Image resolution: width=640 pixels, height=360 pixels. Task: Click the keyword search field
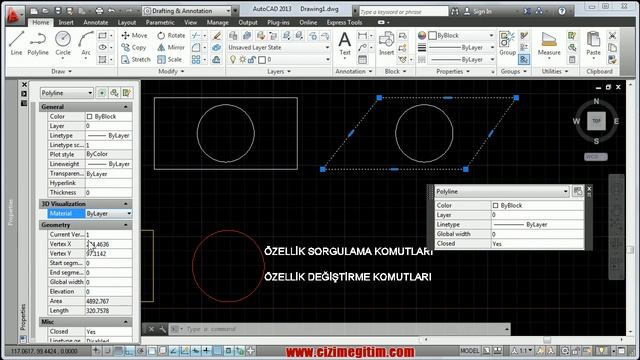point(403,12)
